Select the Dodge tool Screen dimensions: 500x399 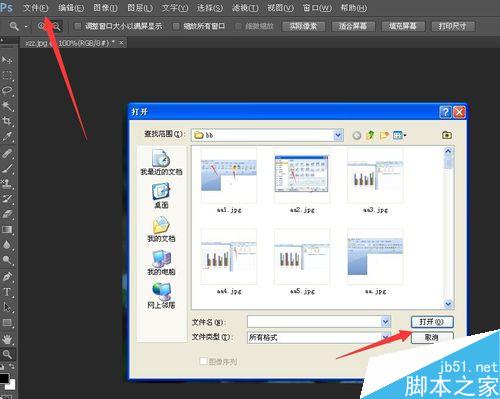pos(7,260)
